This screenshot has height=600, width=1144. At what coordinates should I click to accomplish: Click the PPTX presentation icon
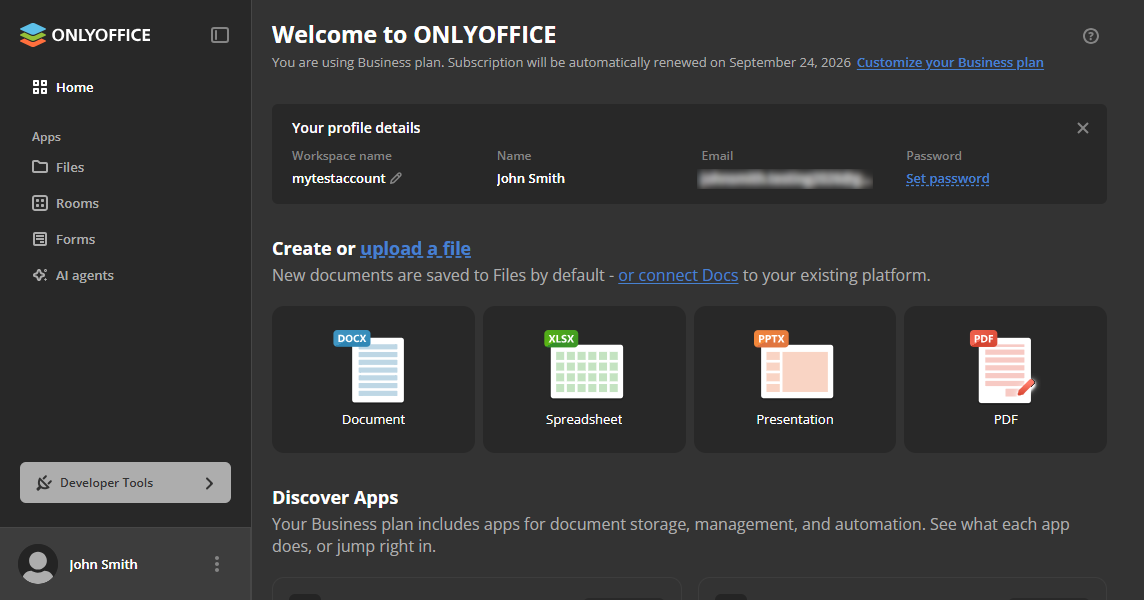pos(794,364)
